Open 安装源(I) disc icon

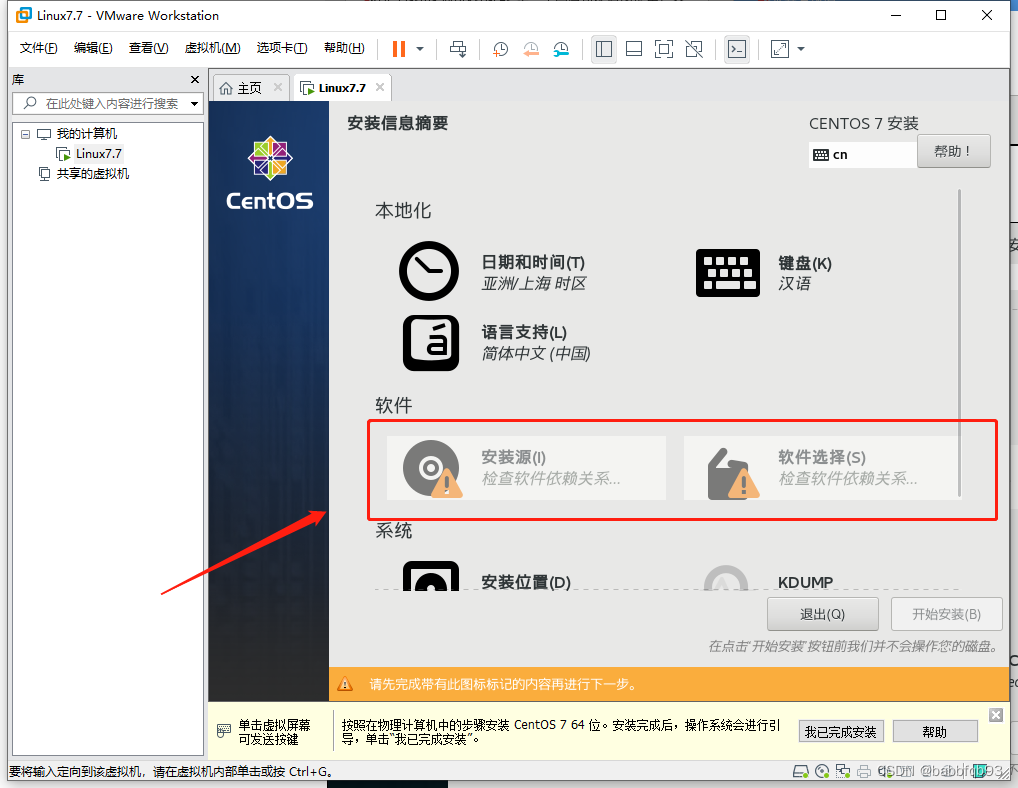431,469
